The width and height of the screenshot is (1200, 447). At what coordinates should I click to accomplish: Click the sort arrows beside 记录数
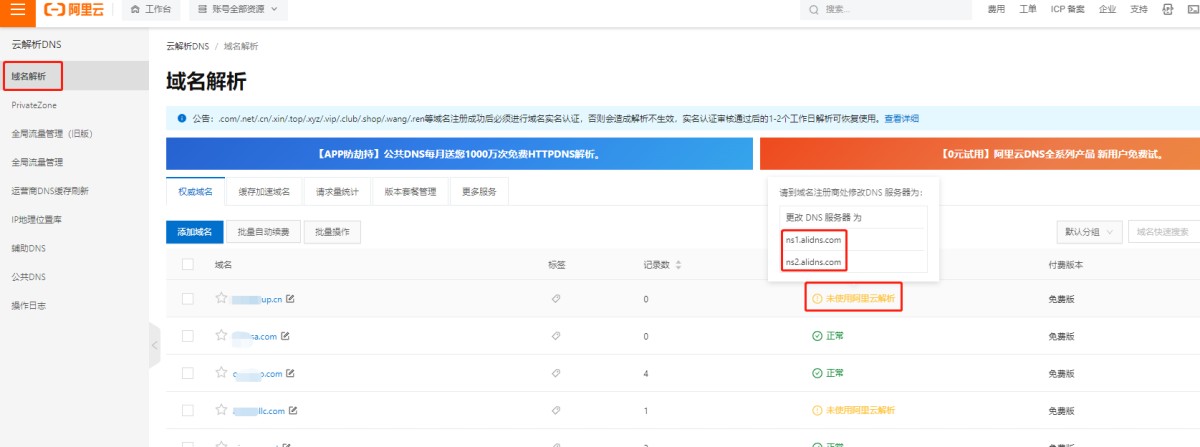[679, 265]
